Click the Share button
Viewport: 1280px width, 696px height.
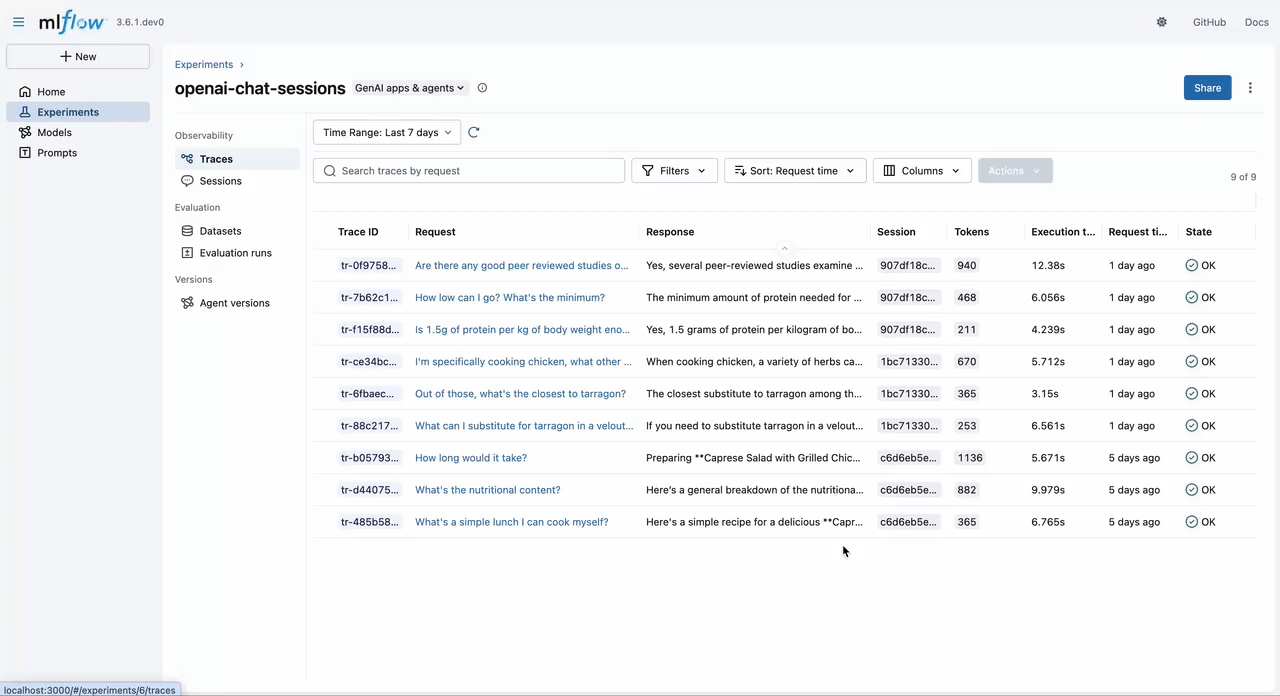(1207, 88)
